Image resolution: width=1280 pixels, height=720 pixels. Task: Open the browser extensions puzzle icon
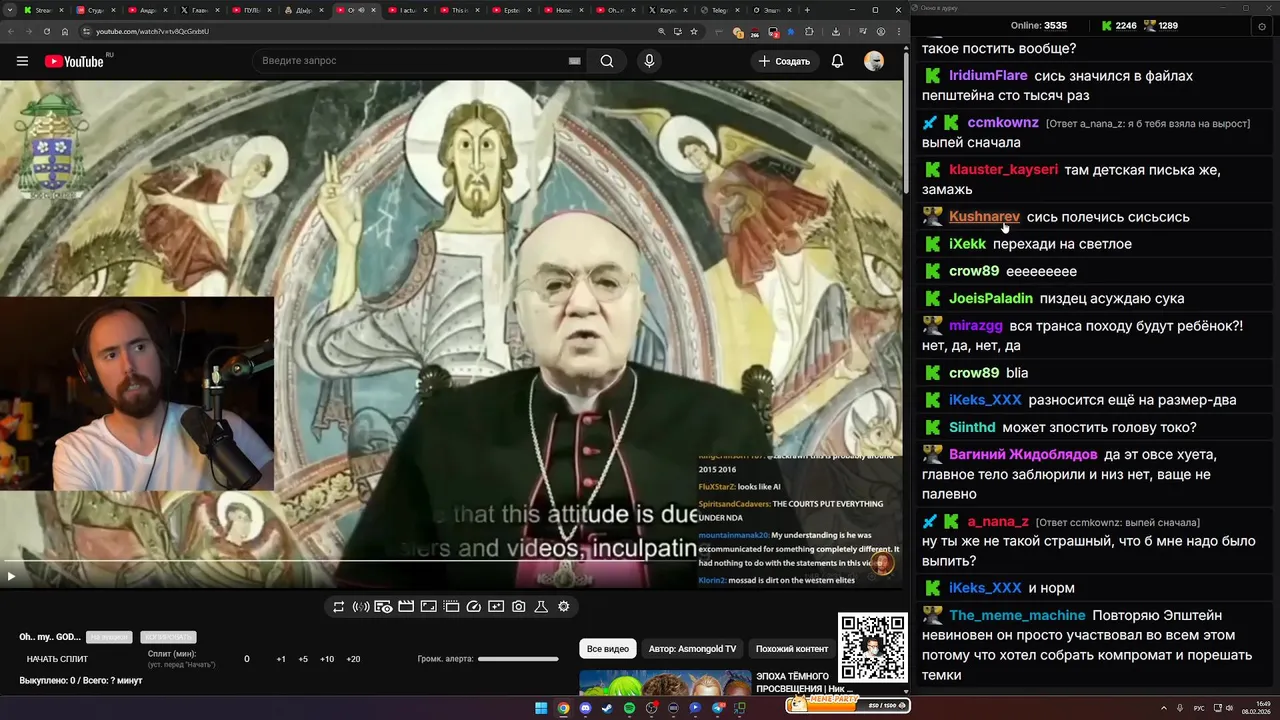pyautogui.click(x=809, y=31)
